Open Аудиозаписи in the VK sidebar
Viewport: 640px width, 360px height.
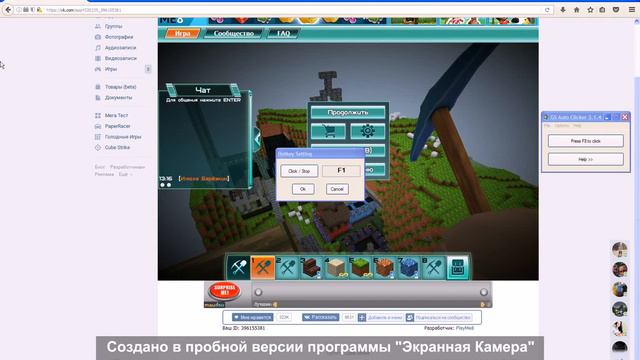[x=120, y=48]
